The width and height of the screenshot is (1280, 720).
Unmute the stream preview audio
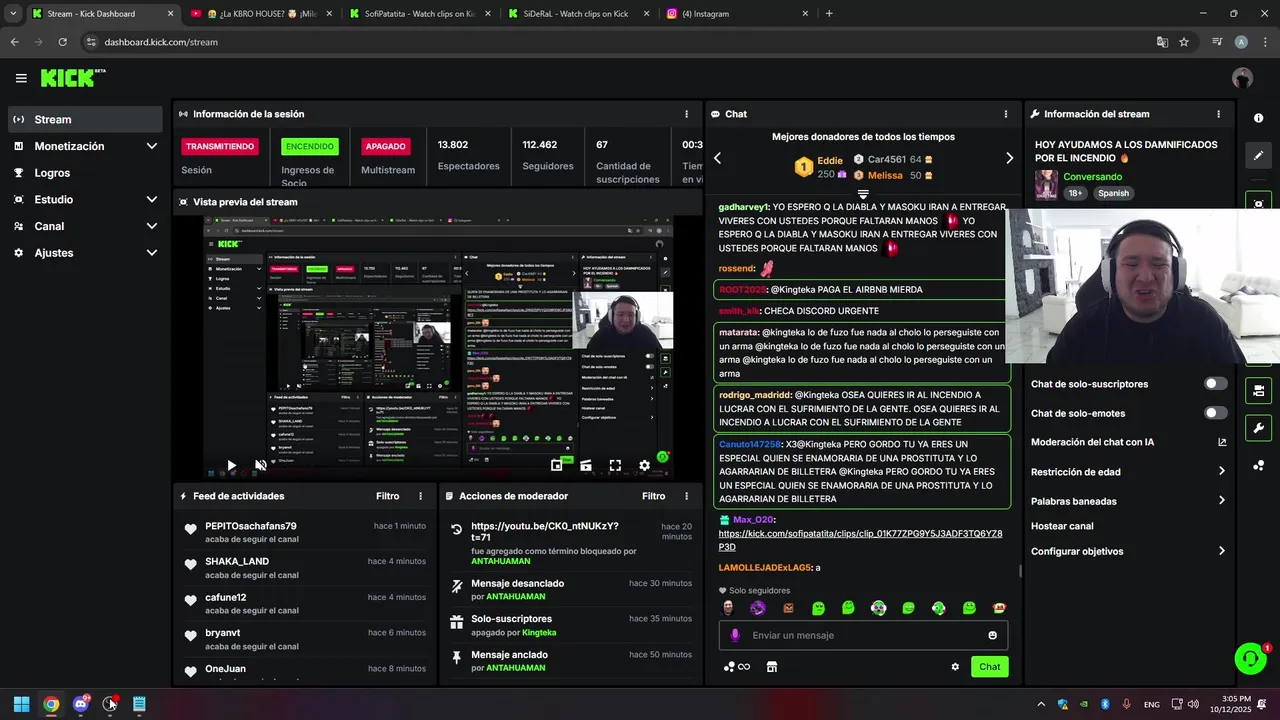tap(261, 465)
